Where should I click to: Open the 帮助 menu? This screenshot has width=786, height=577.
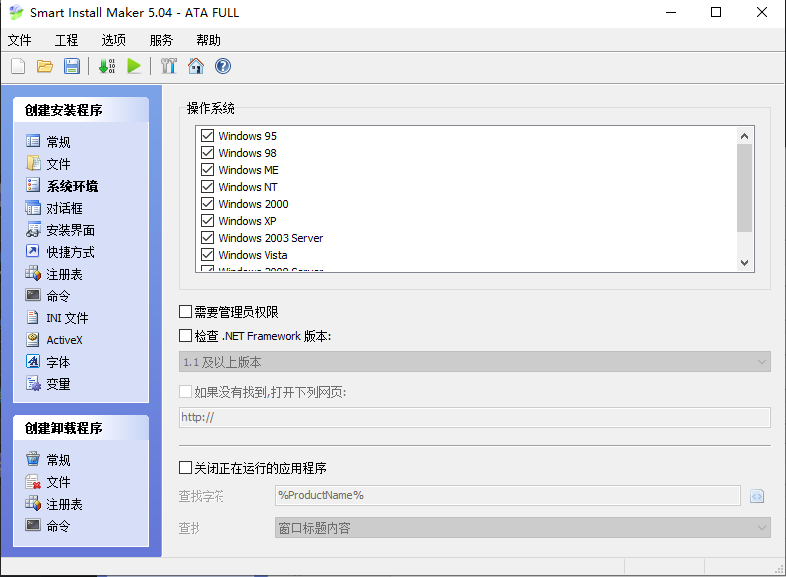[x=209, y=40]
